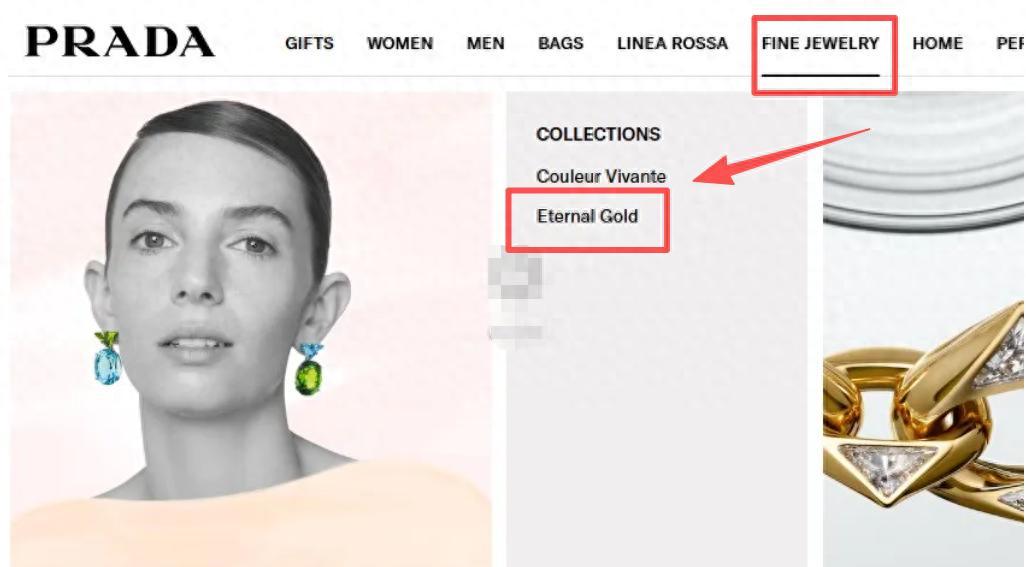1026x567 pixels.
Task: Click the small blurred bar under the pixelated block
Action: point(516,333)
